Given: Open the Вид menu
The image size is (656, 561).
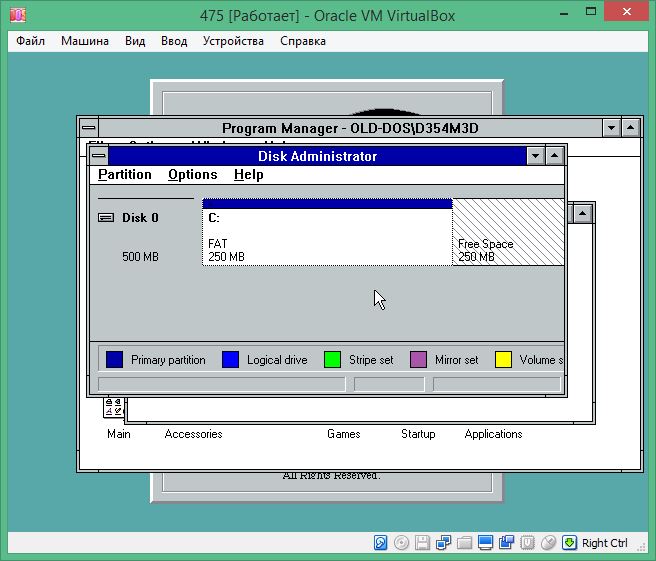Looking at the screenshot, I should pyautogui.click(x=135, y=41).
